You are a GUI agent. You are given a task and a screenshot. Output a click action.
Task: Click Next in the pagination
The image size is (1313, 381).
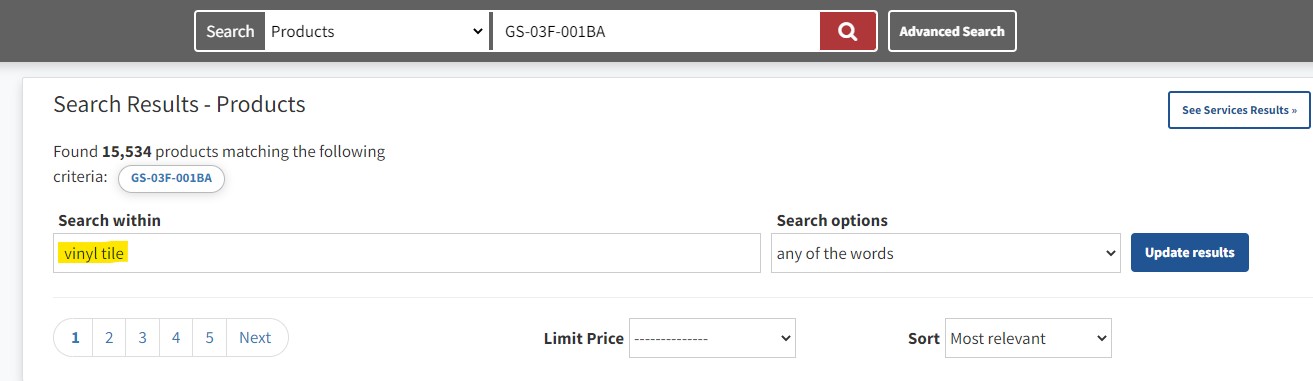tap(255, 338)
